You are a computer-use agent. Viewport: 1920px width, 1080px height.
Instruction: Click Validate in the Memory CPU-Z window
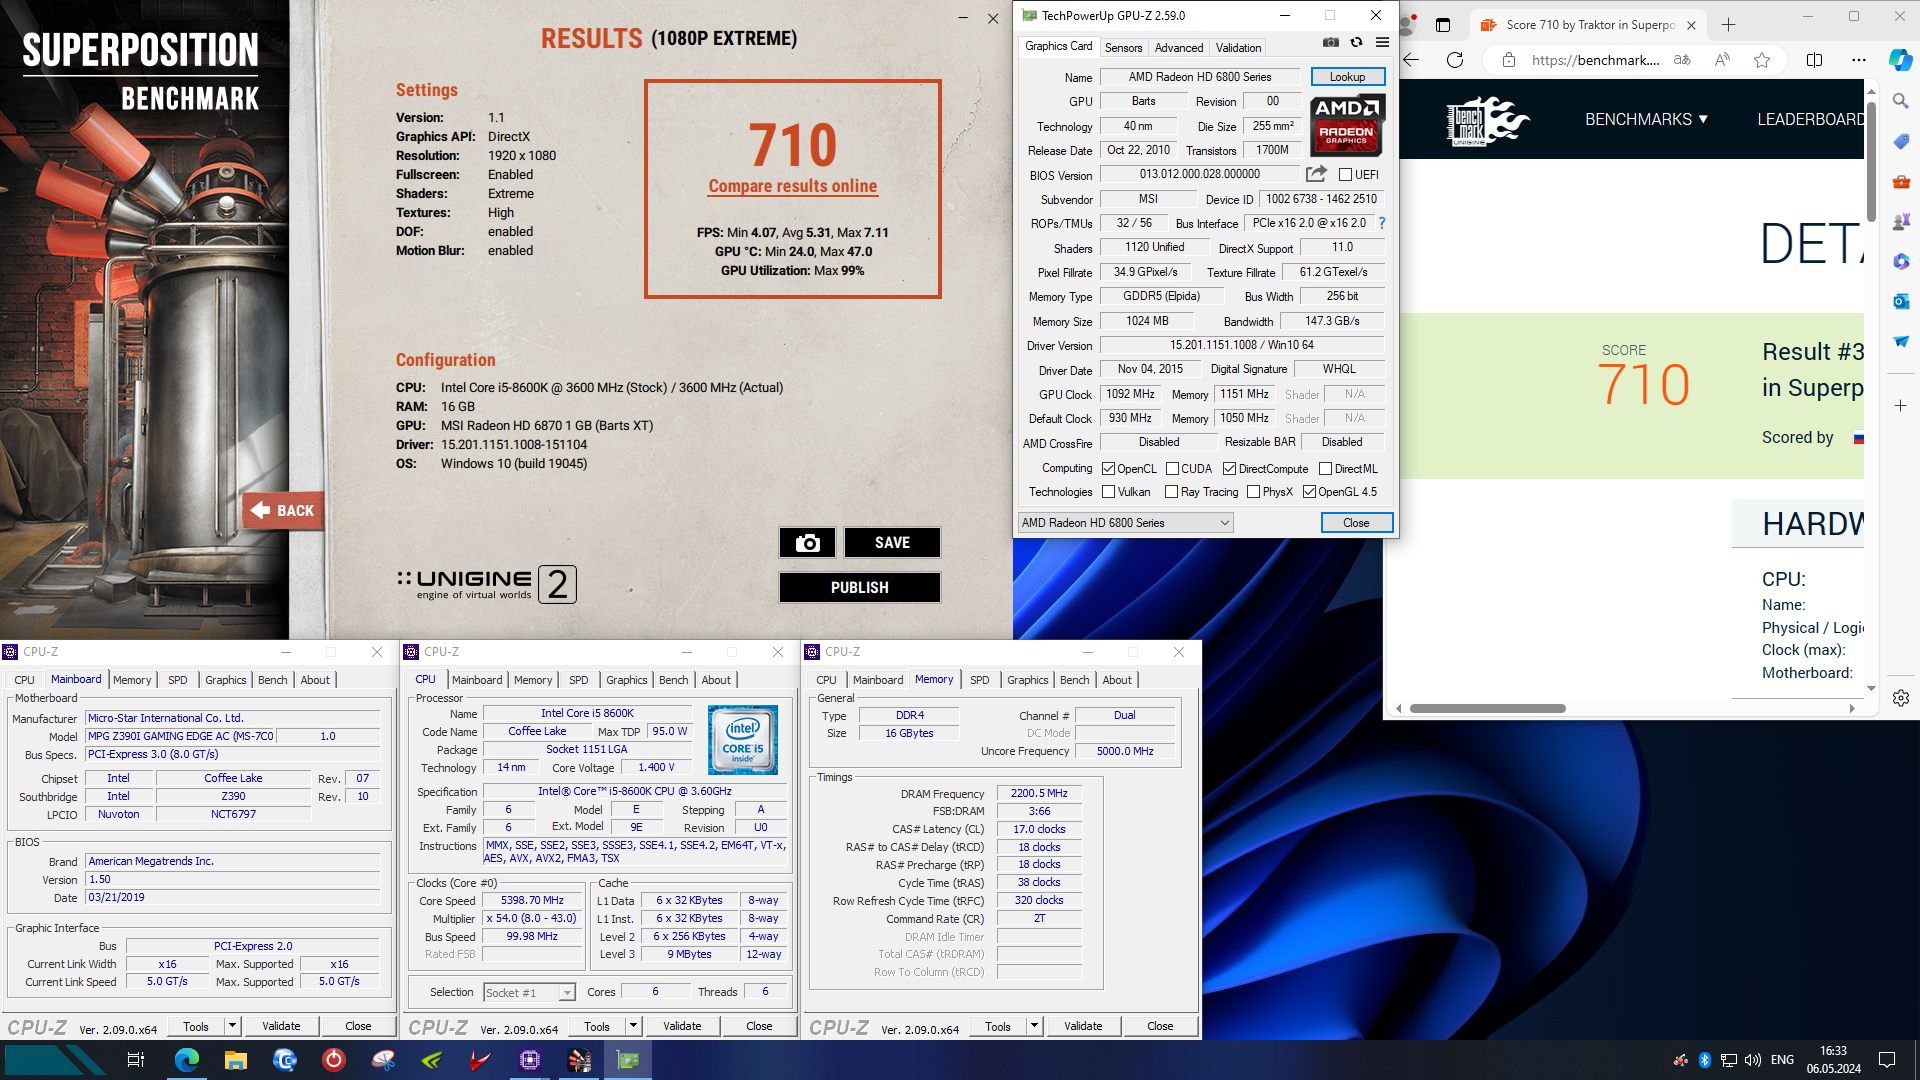(1083, 1026)
